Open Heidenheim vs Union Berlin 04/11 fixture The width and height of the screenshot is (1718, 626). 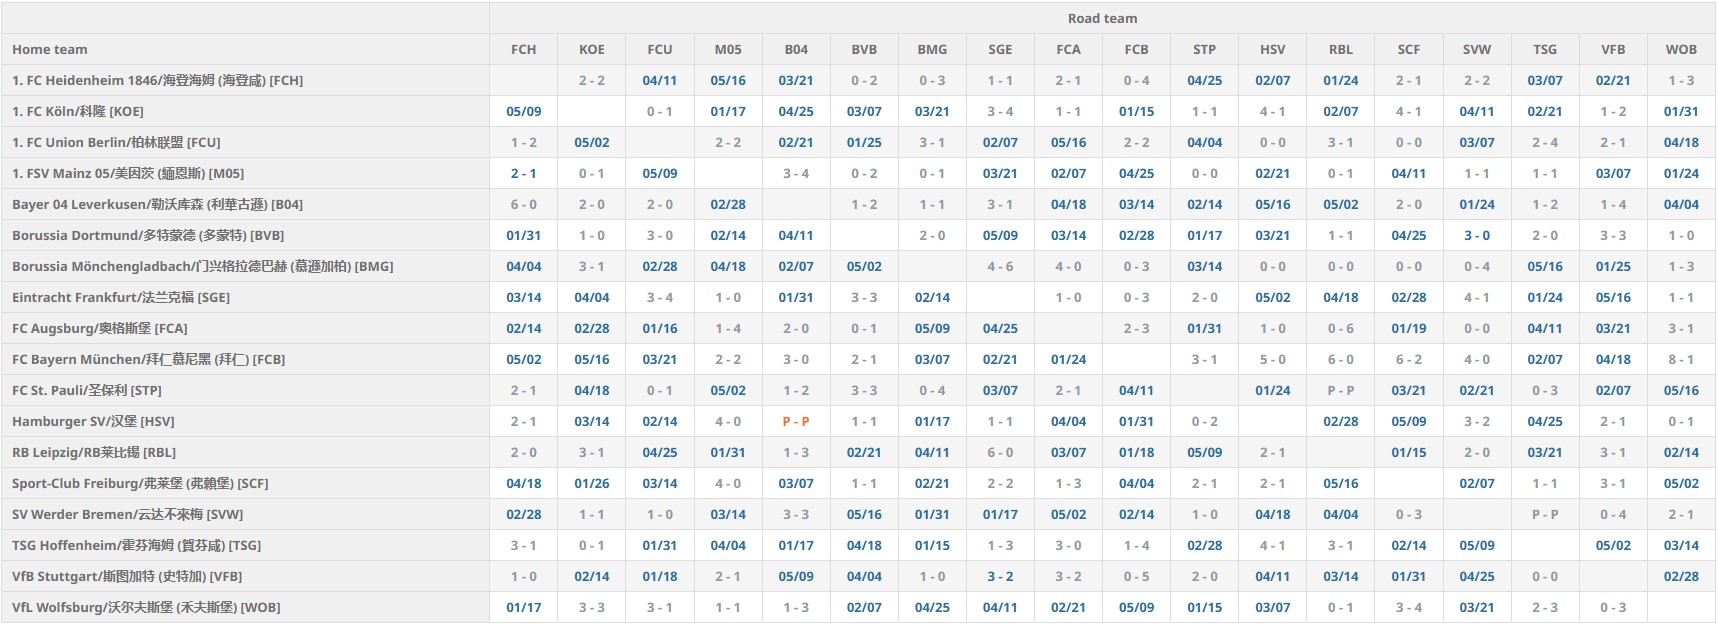[659, 80]
